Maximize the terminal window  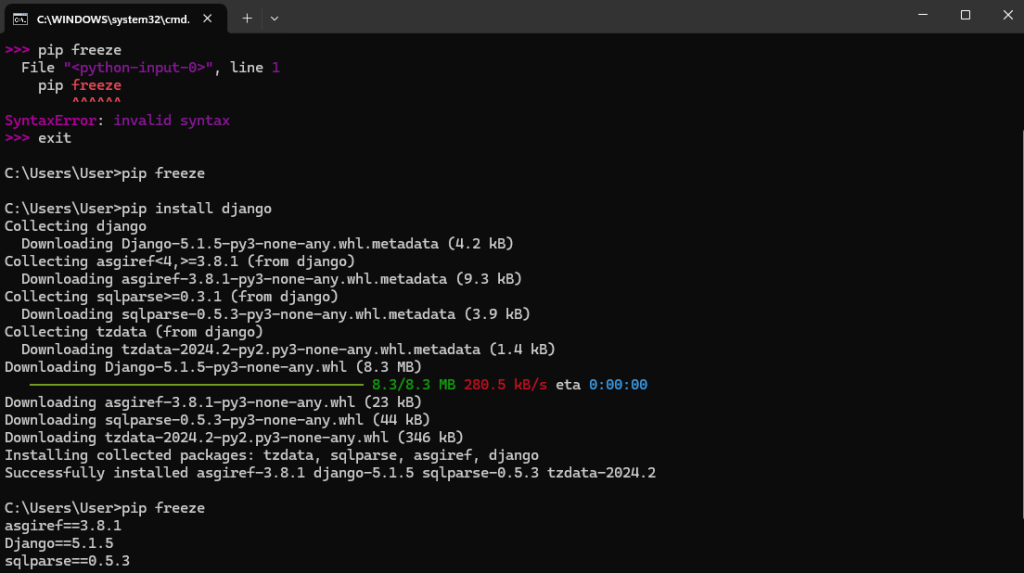click(x=965, y=15)
